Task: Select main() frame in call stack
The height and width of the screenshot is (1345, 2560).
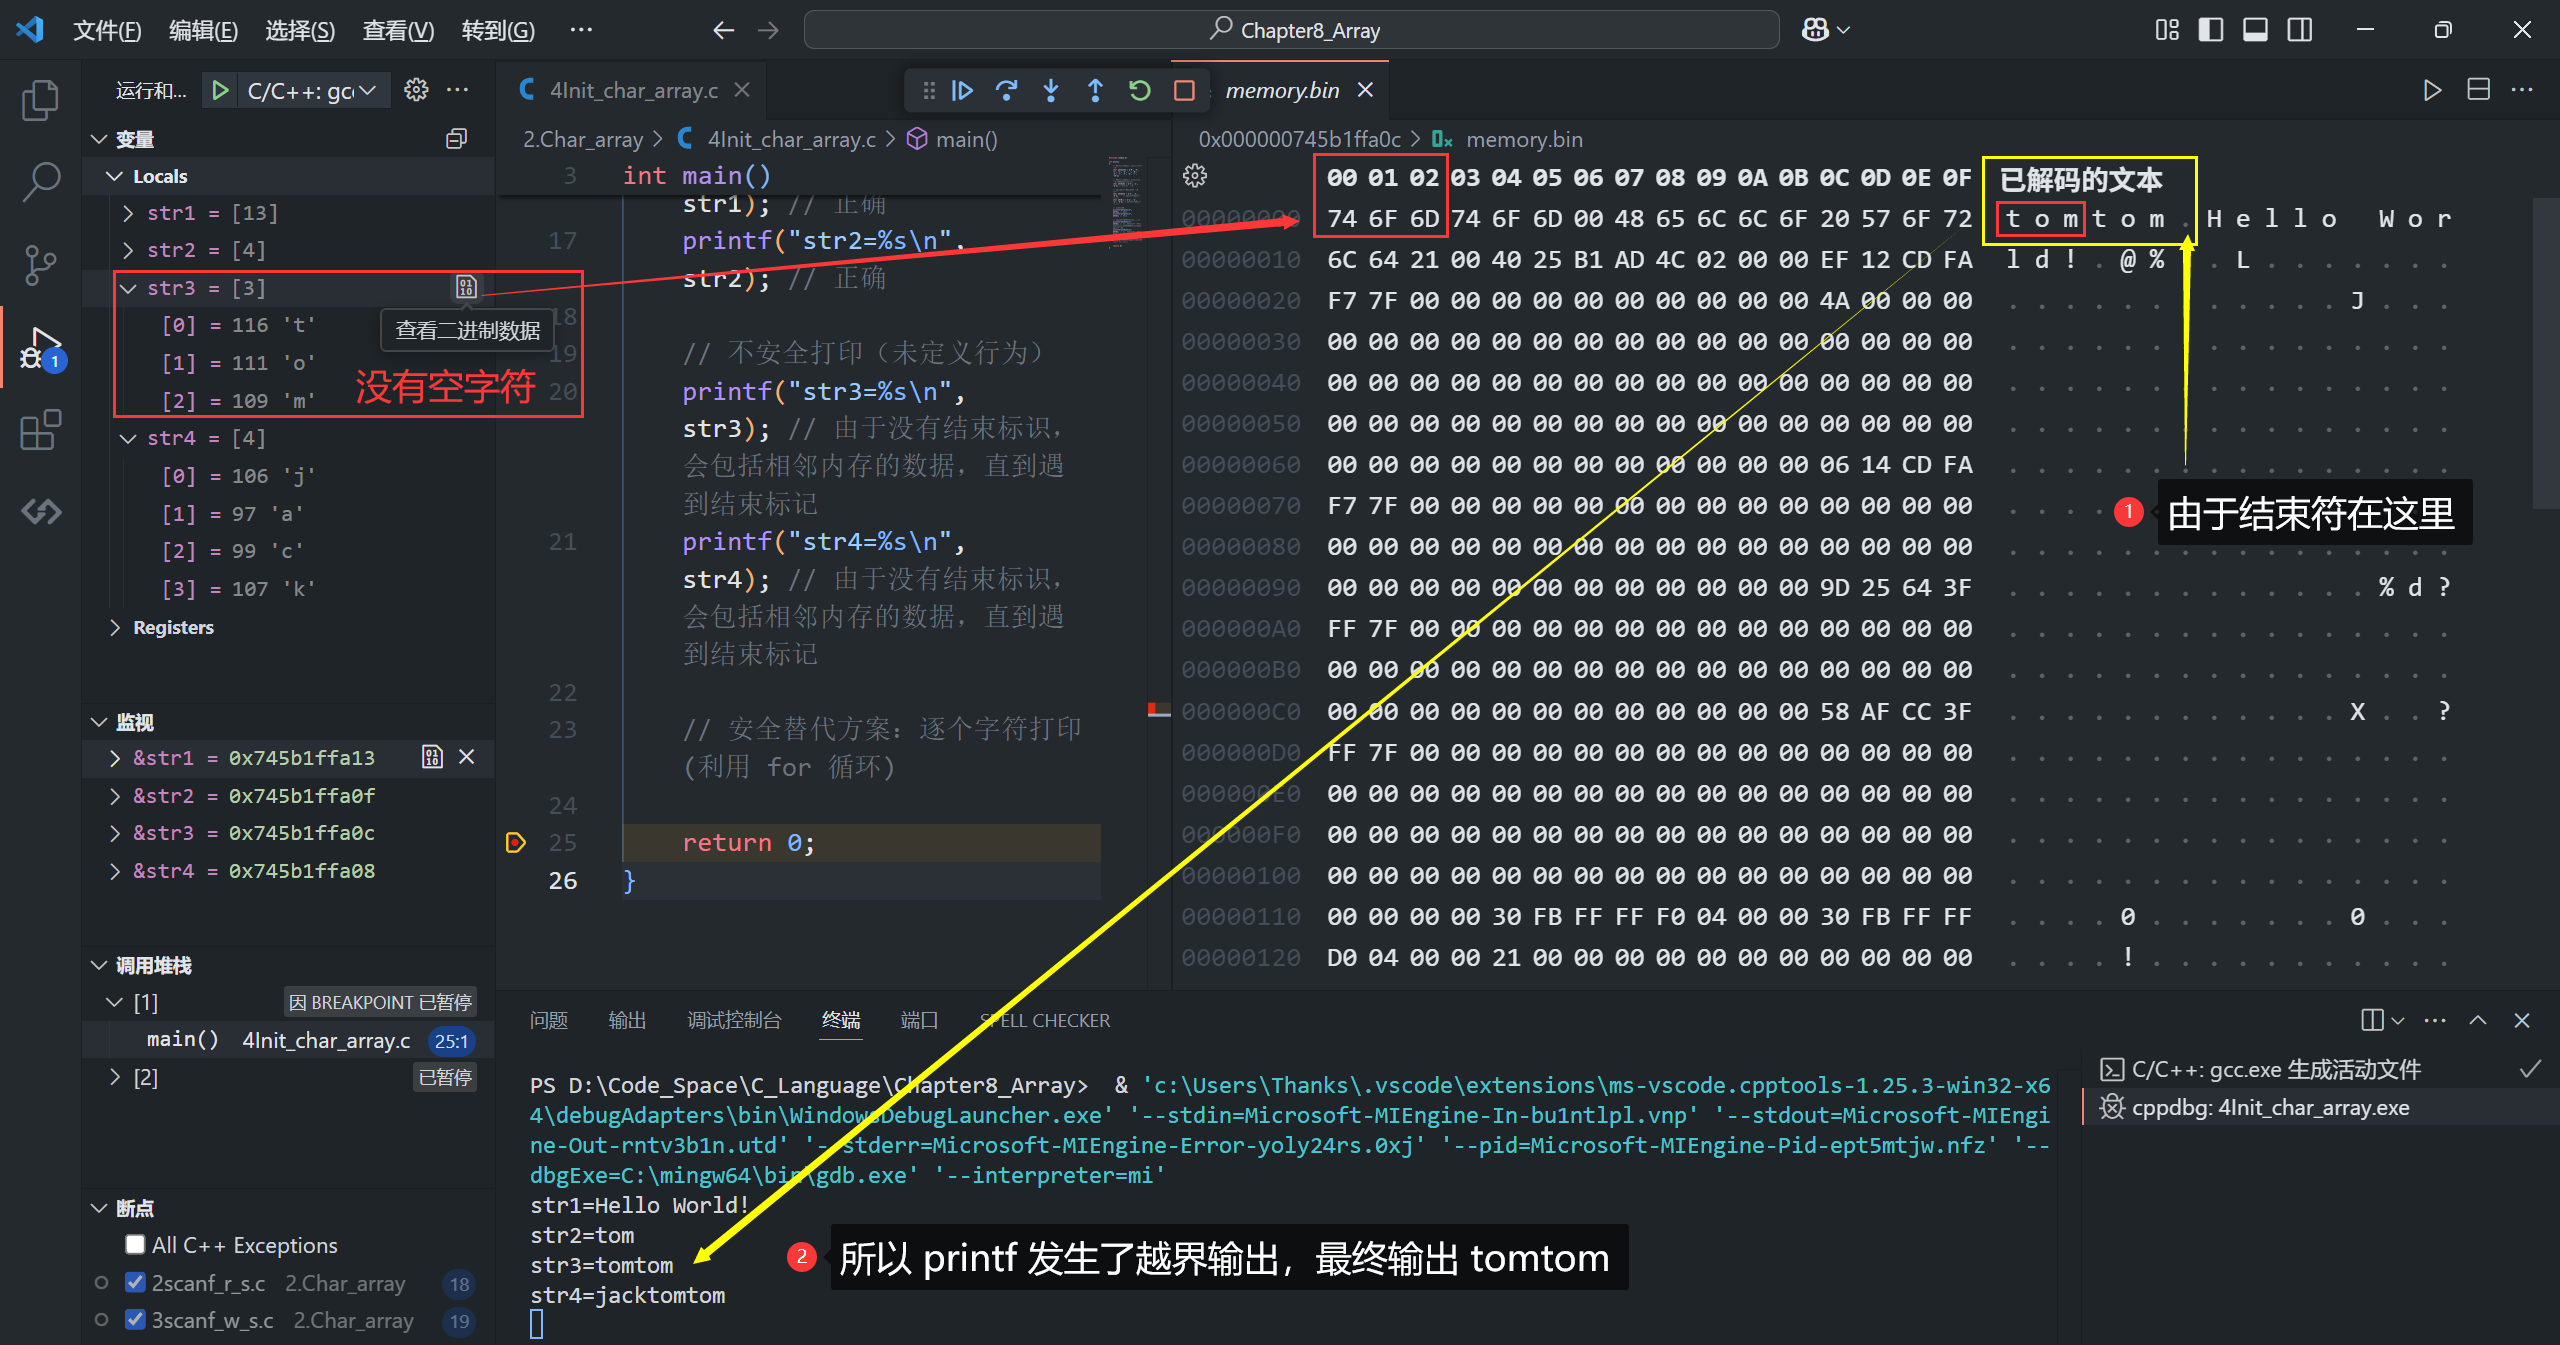Action: 183,1040
